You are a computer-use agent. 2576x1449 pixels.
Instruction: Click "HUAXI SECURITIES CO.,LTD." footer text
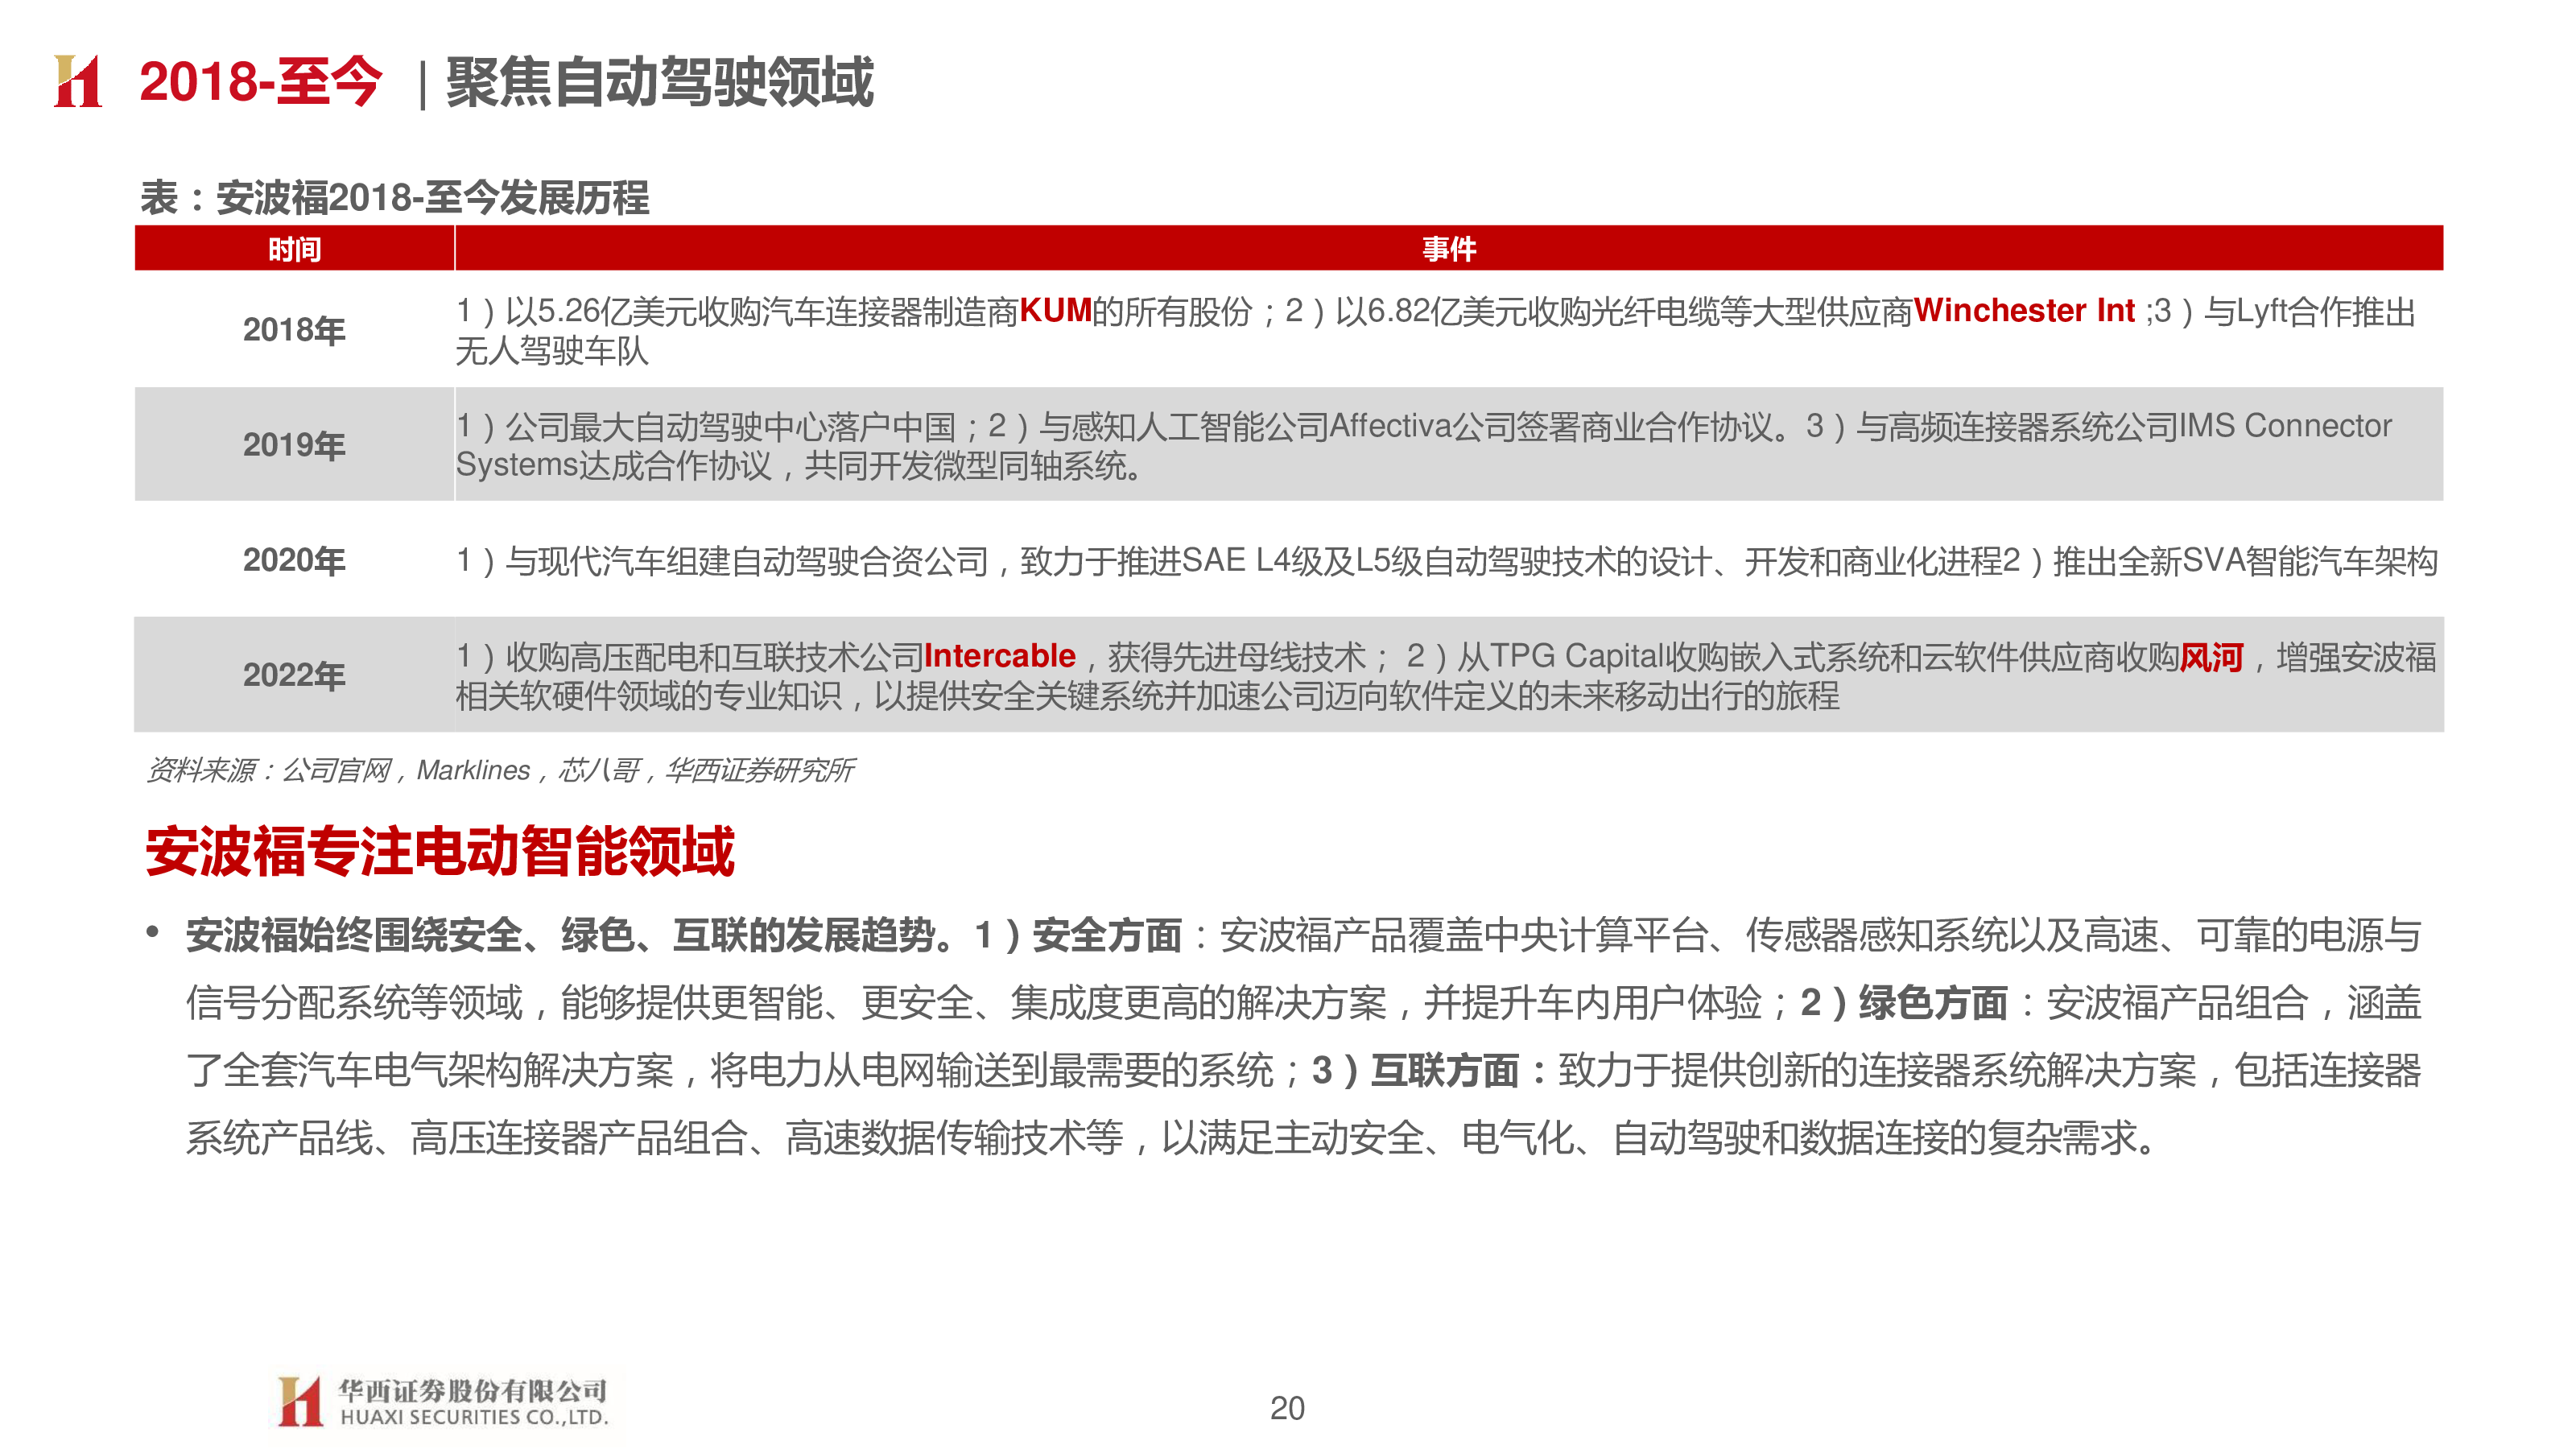(x=474, y=1417)
